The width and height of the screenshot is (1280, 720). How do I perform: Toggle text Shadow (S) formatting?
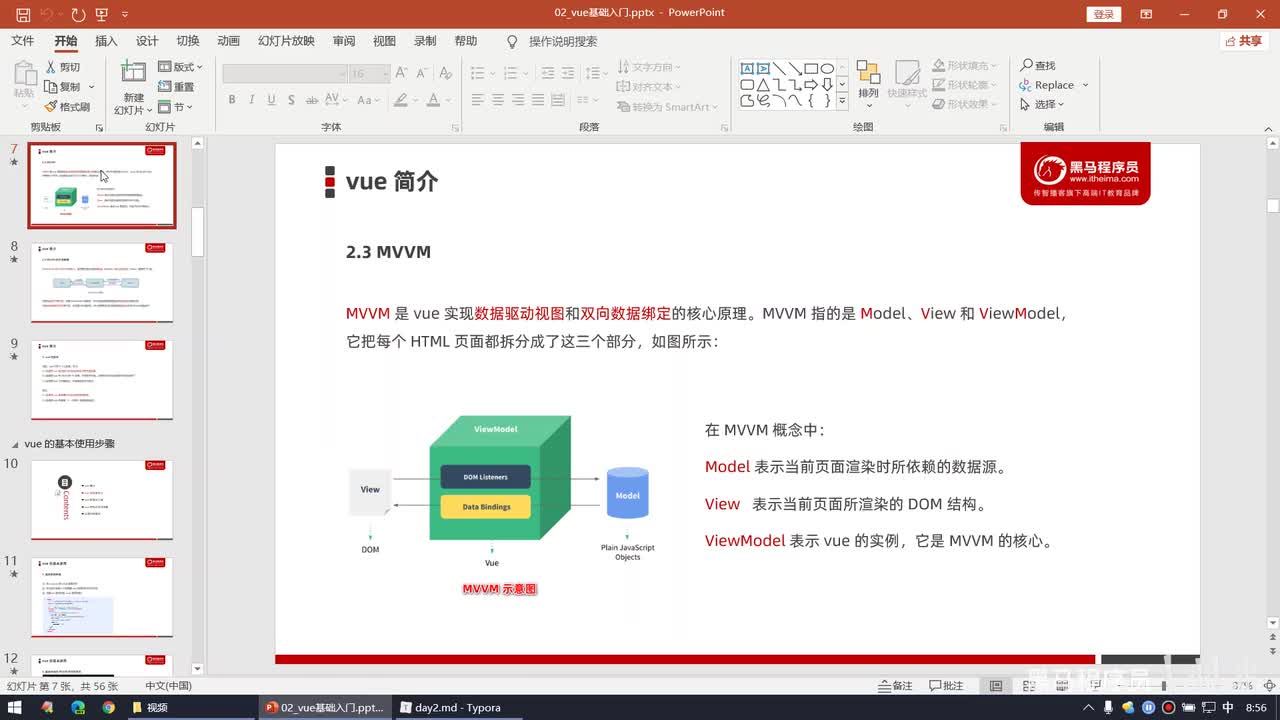point(291,100)
